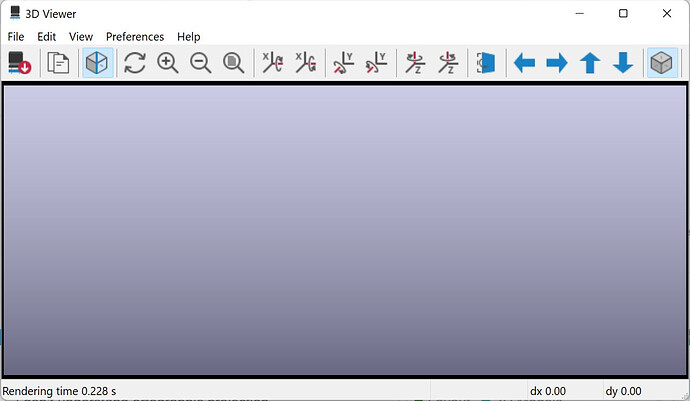Open the File menu
The width and height of the screenshot is (690, 401).
click(16, 37)
